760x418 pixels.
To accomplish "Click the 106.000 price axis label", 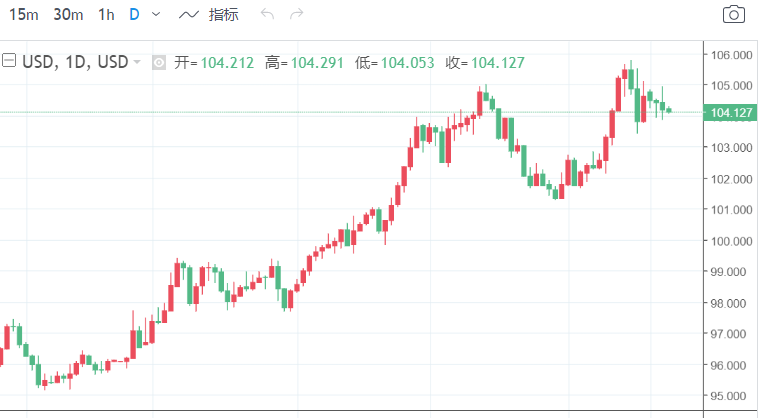I will (731, 55).
